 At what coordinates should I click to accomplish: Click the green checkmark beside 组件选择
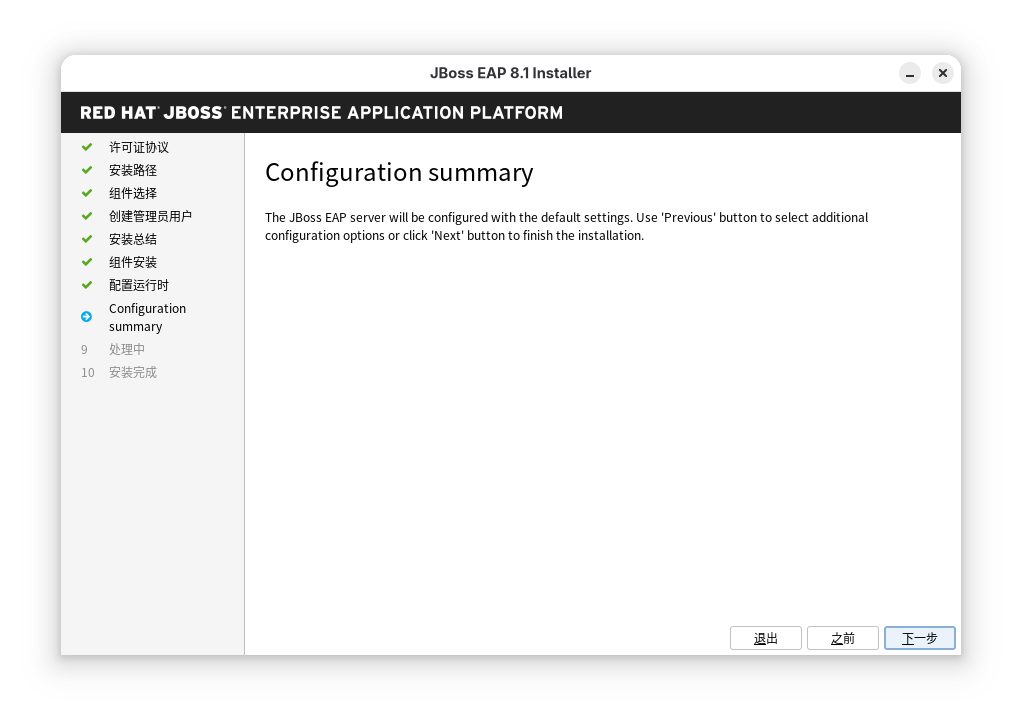tap(87, 193)
